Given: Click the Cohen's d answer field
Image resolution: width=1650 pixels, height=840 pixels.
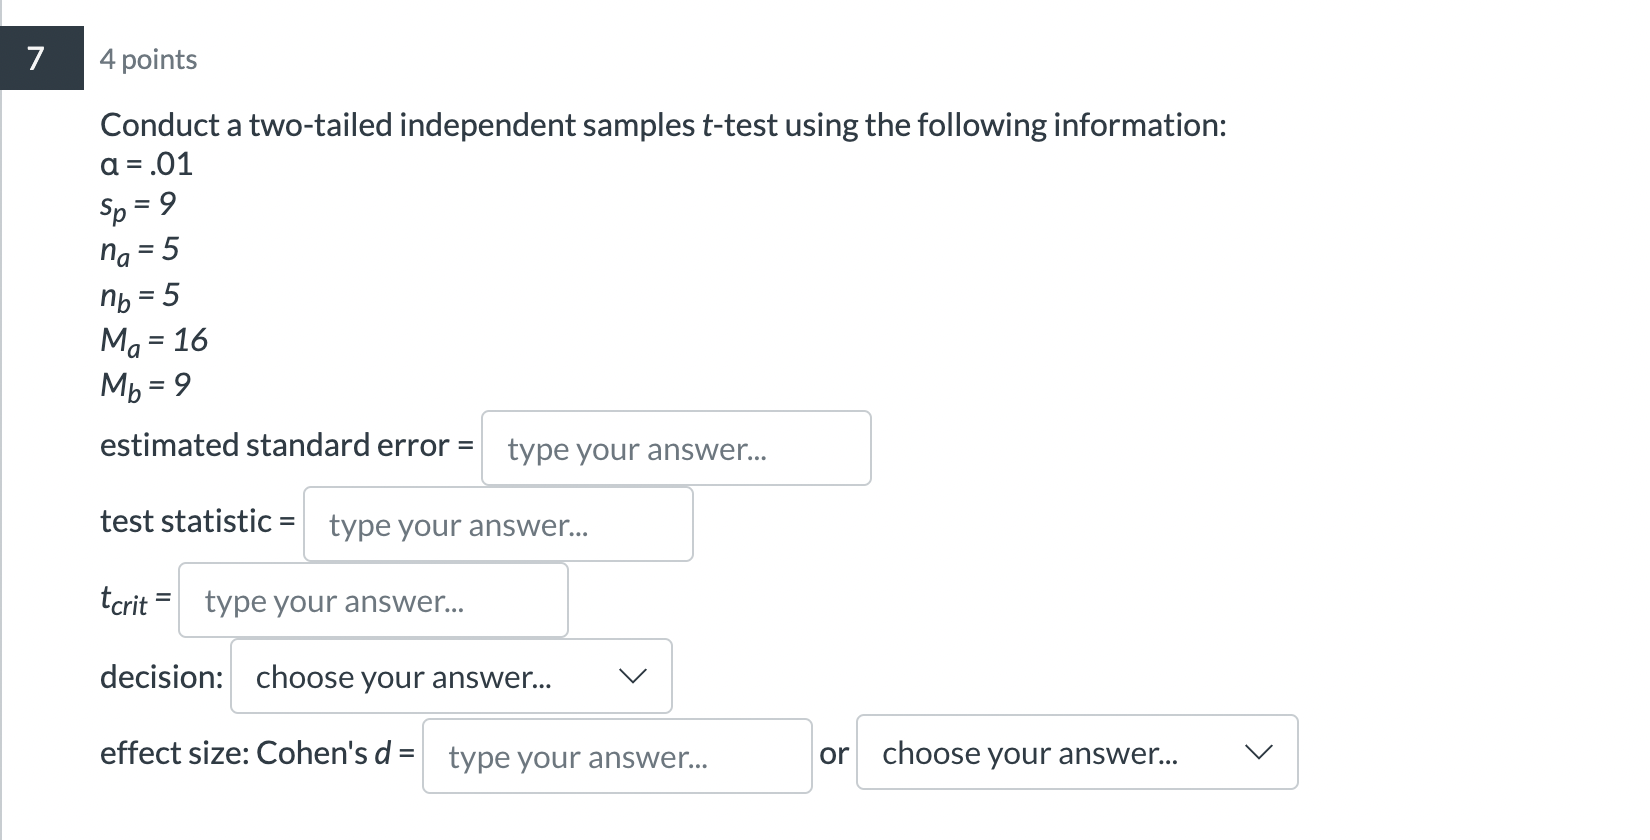Looking at the screenshot, I should pos(615,755).
